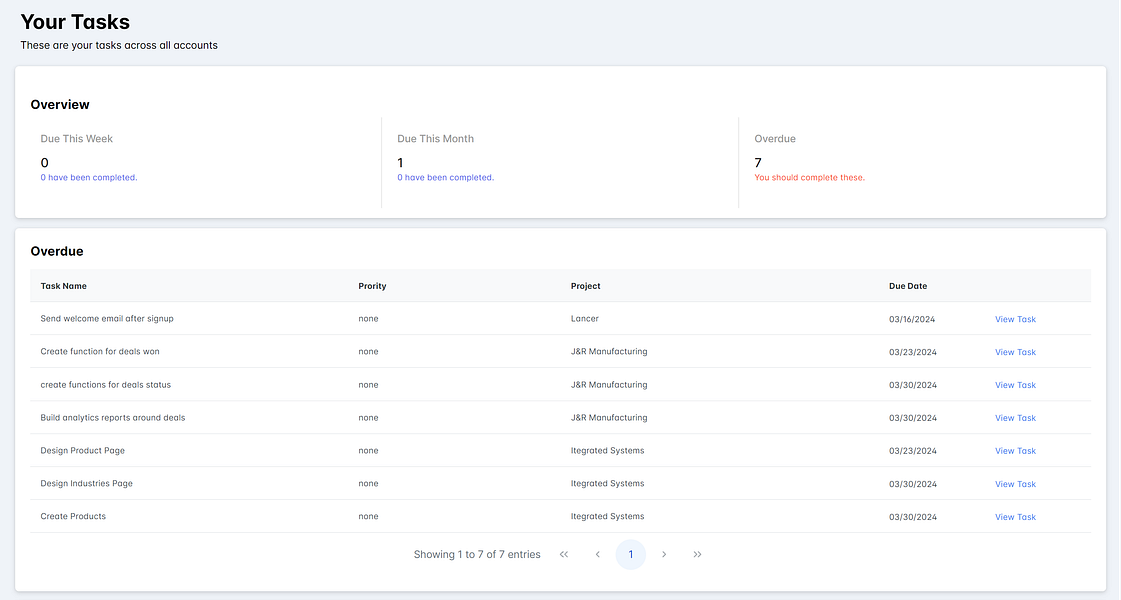Open View Task for Create function for deals won
The image size is (1121, 600).
(1015, 352)
